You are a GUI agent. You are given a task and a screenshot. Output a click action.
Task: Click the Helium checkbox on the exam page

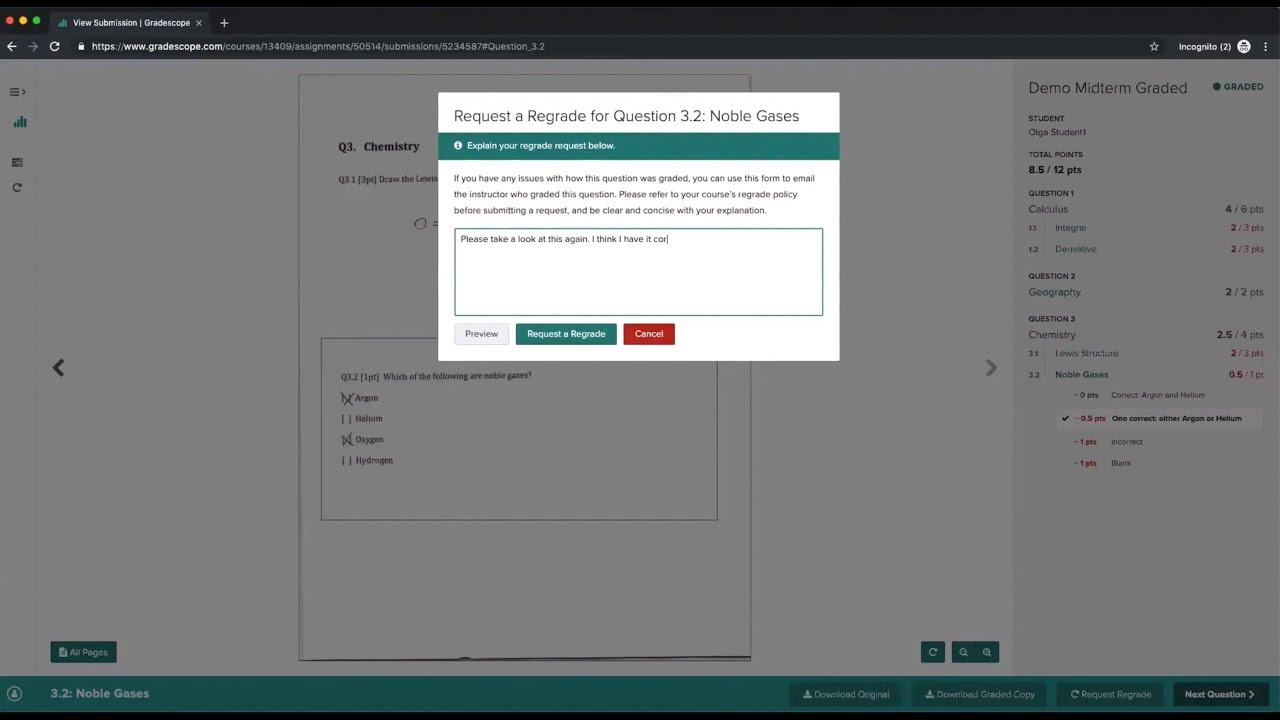click(347, 419)
